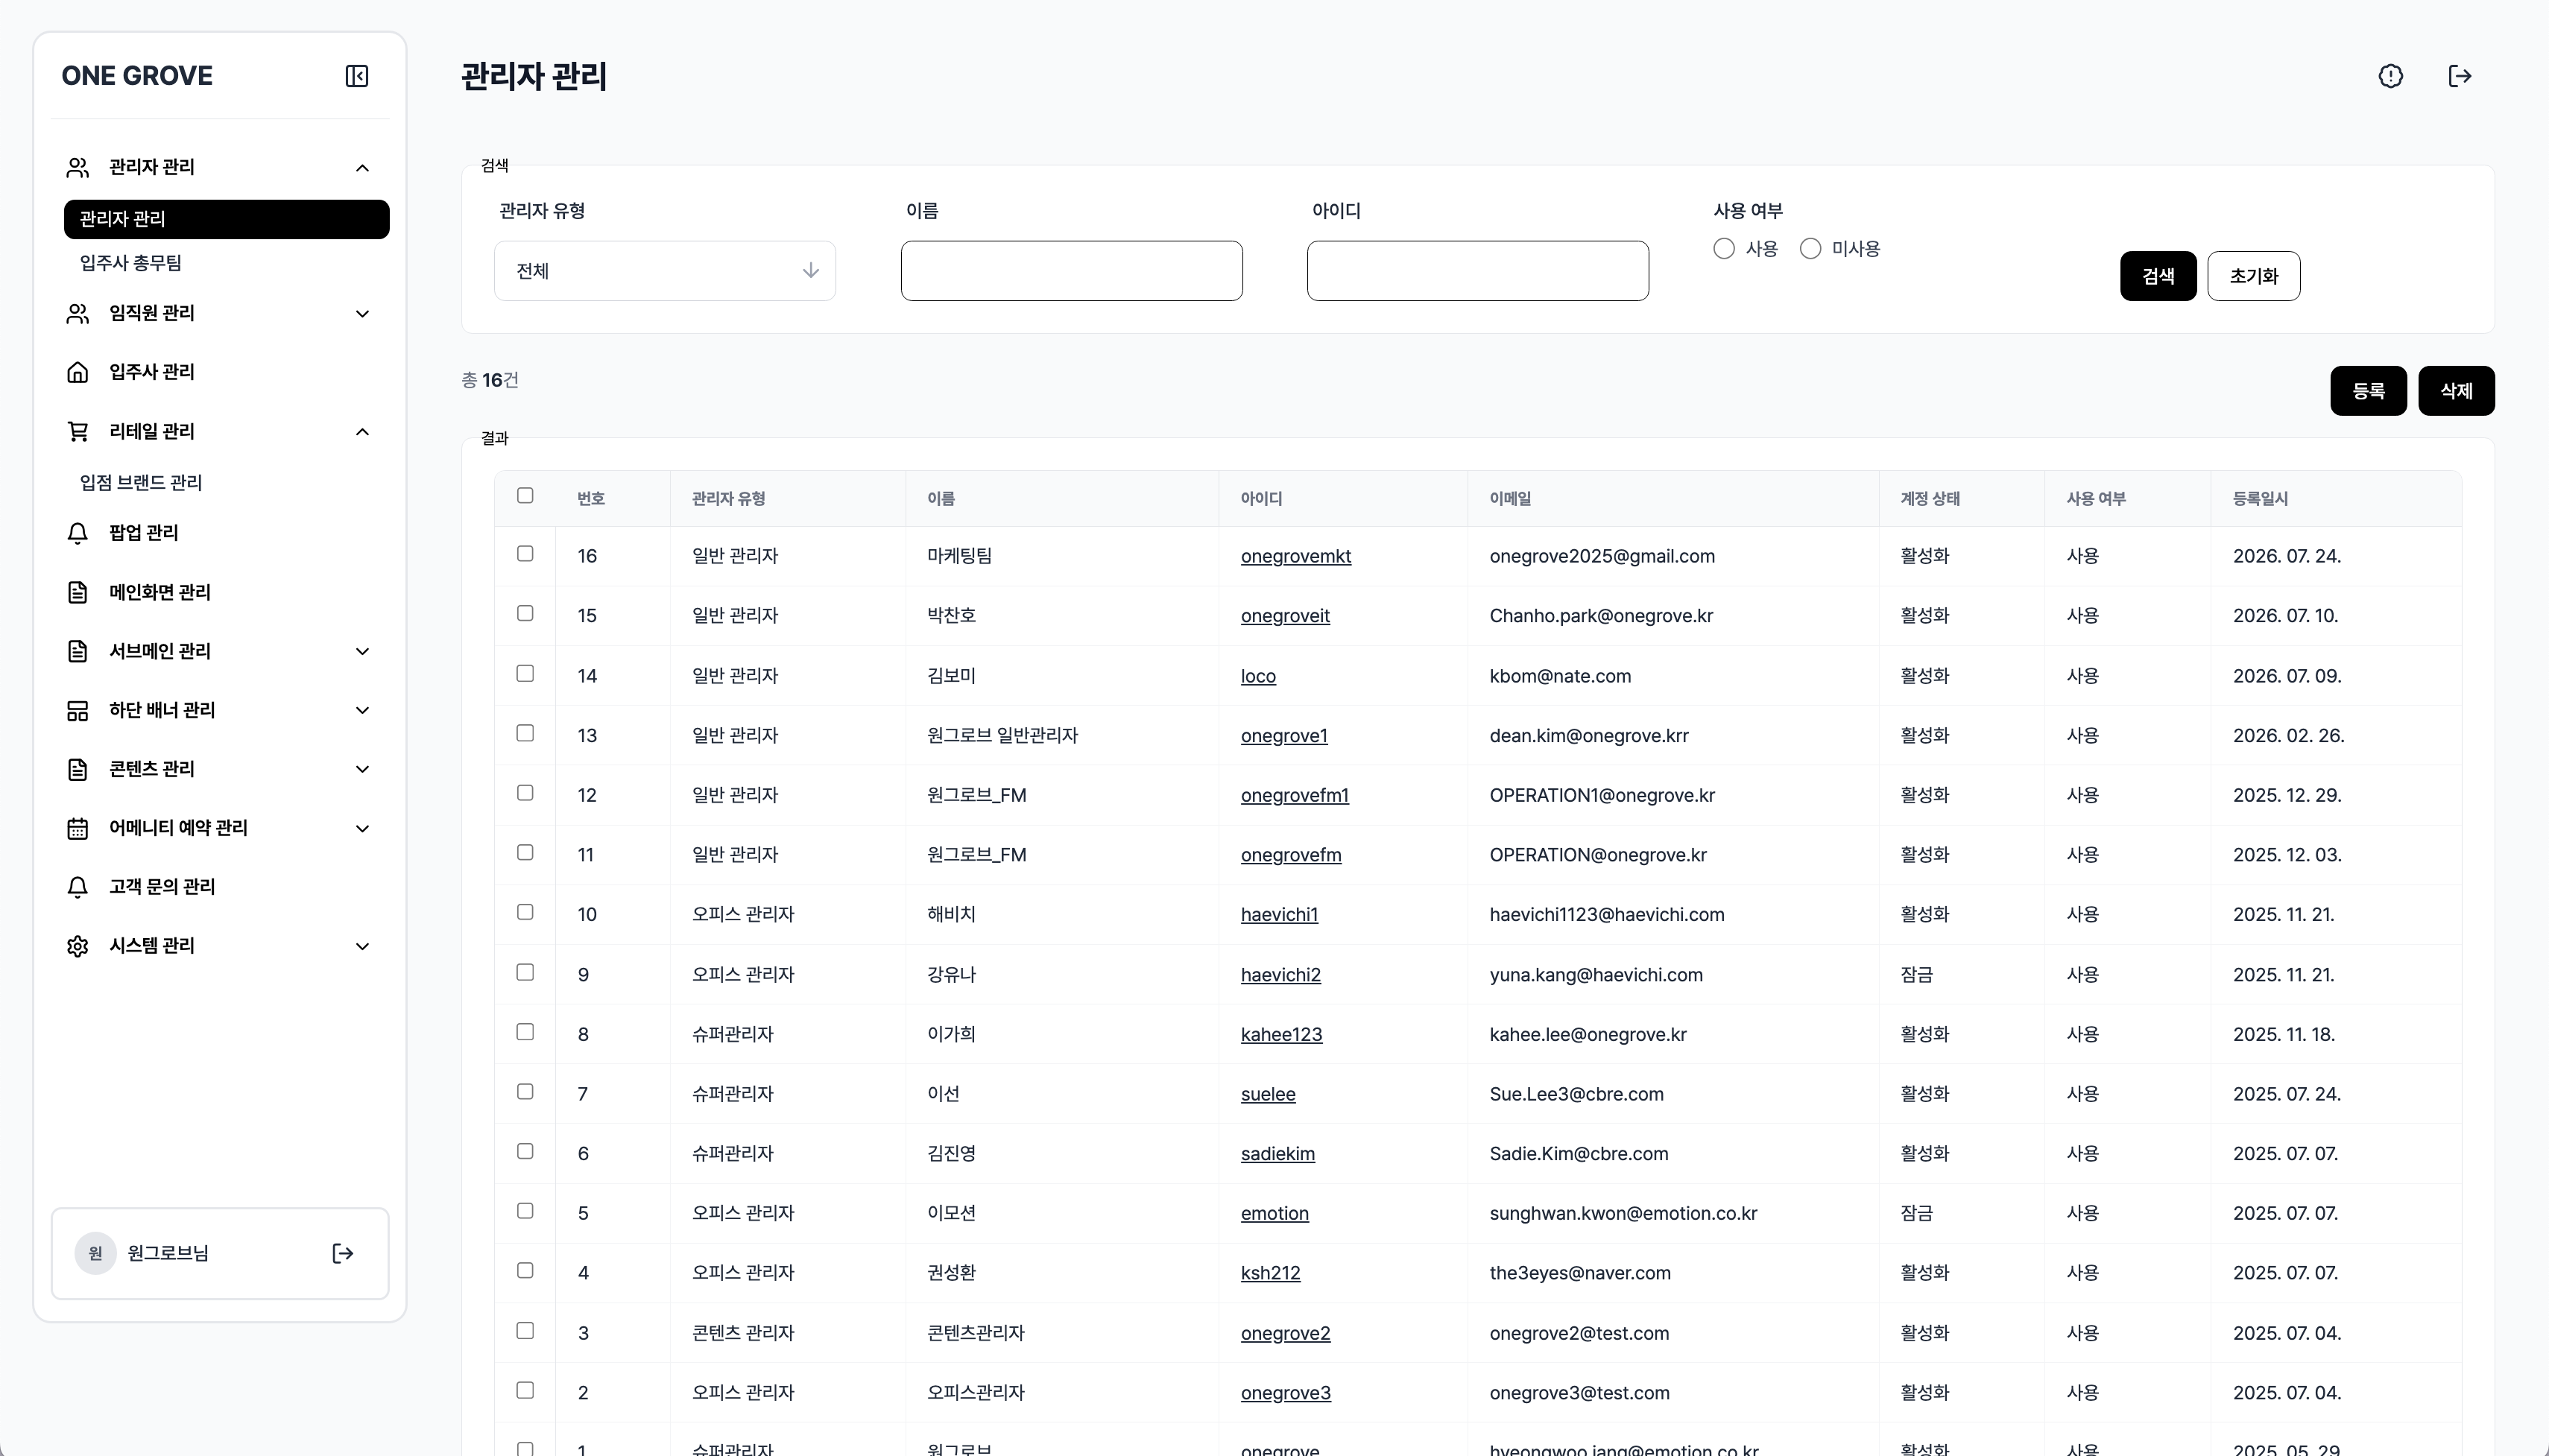This screenshot has width=2549, height=1456.
Task: Click the 입주사 관리 home icon
Action: [77, 372]
